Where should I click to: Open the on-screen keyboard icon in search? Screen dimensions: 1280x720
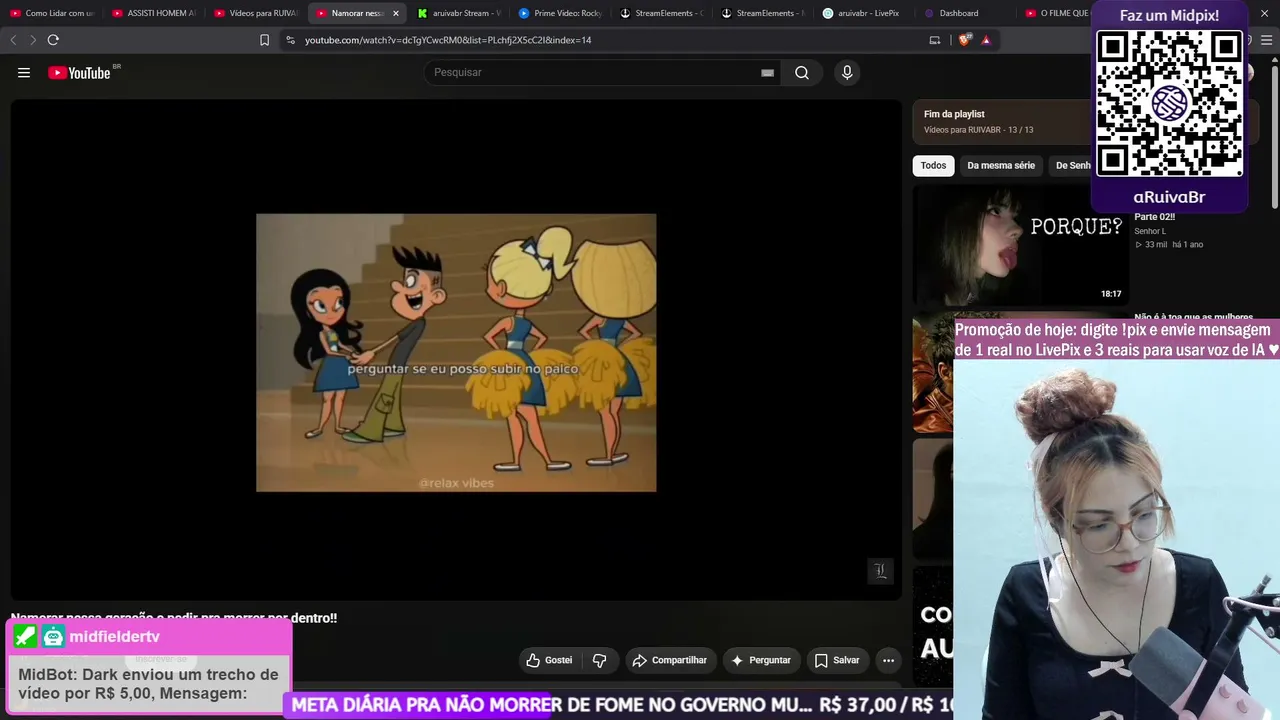click(767, 72)
